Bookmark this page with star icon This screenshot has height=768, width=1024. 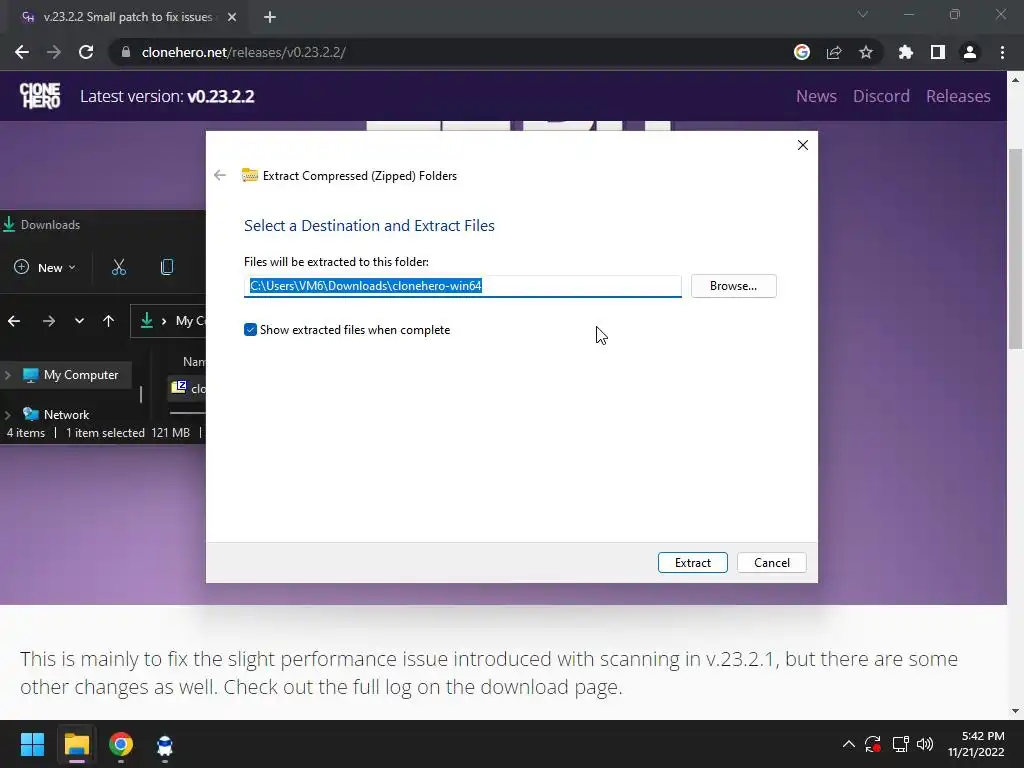tap(866, 52)
